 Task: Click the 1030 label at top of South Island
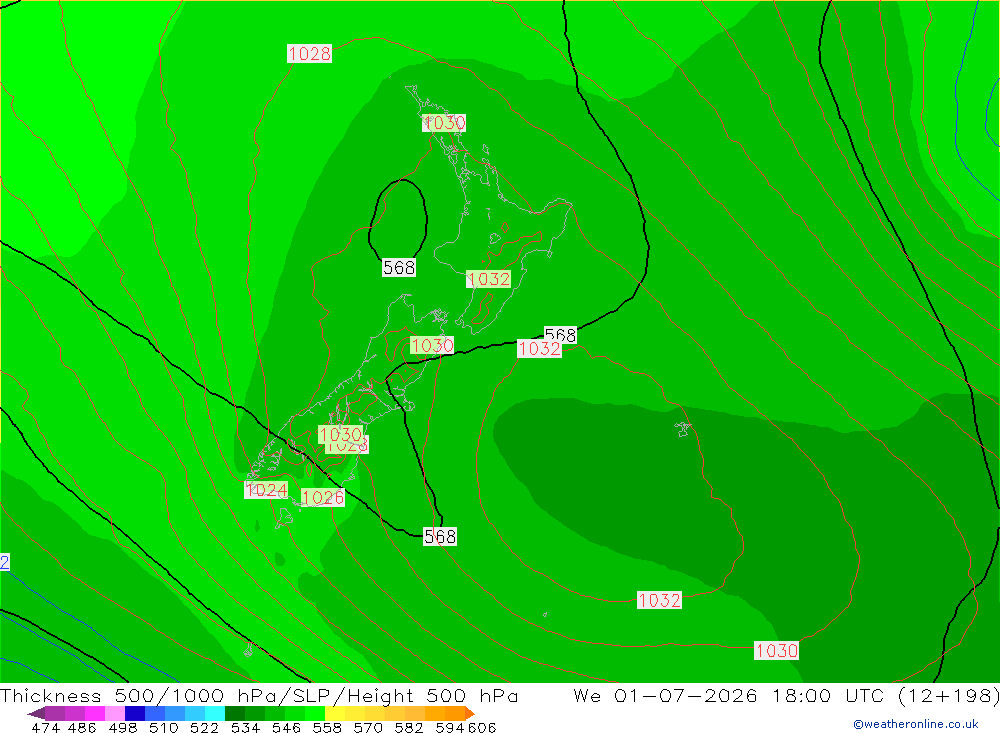(x=432, y=346)
